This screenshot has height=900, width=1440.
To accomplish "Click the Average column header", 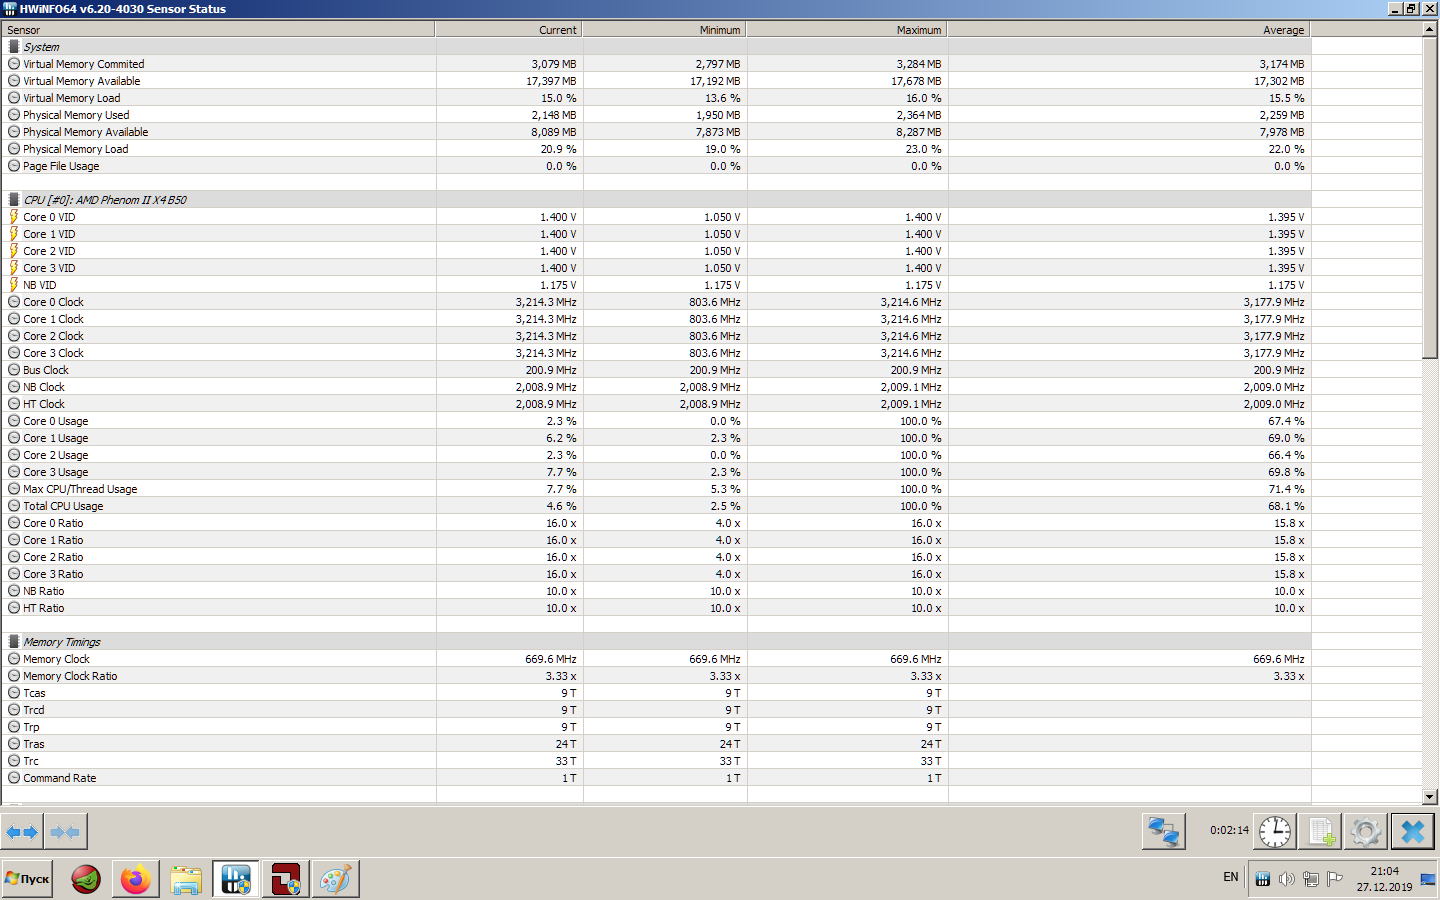I will [1129, 30].
